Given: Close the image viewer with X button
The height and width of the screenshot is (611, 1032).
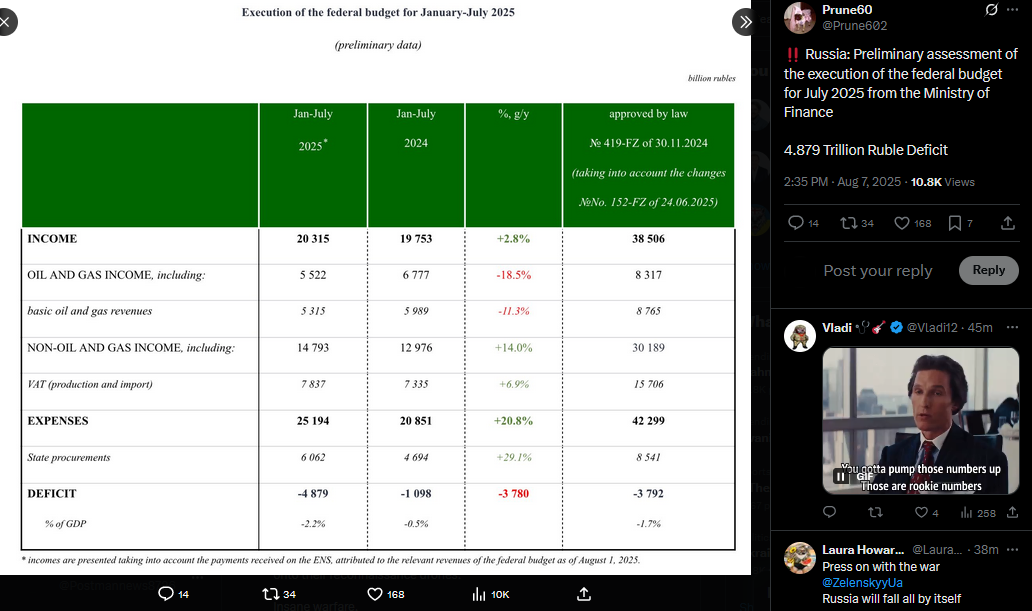Looking at the screenshot, I should click(x=5, y=22).
